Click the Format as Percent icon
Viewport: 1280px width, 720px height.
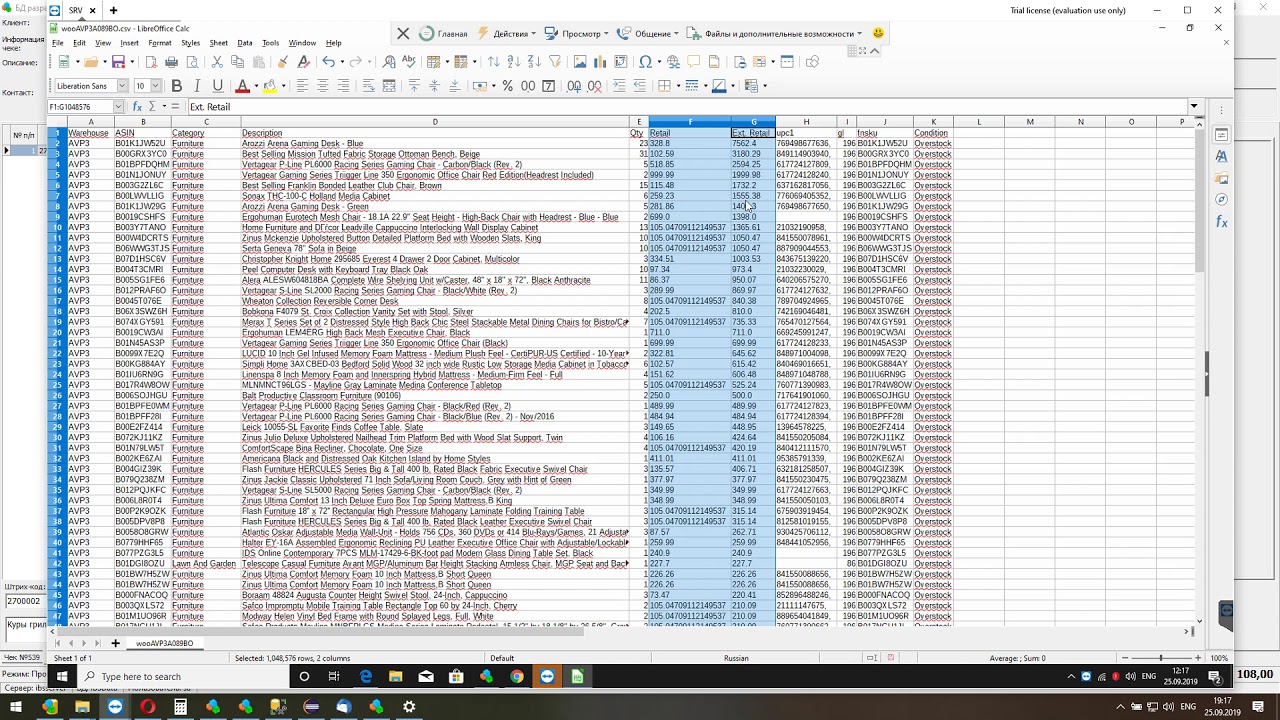pyautogui.click(x=508, y=86)
